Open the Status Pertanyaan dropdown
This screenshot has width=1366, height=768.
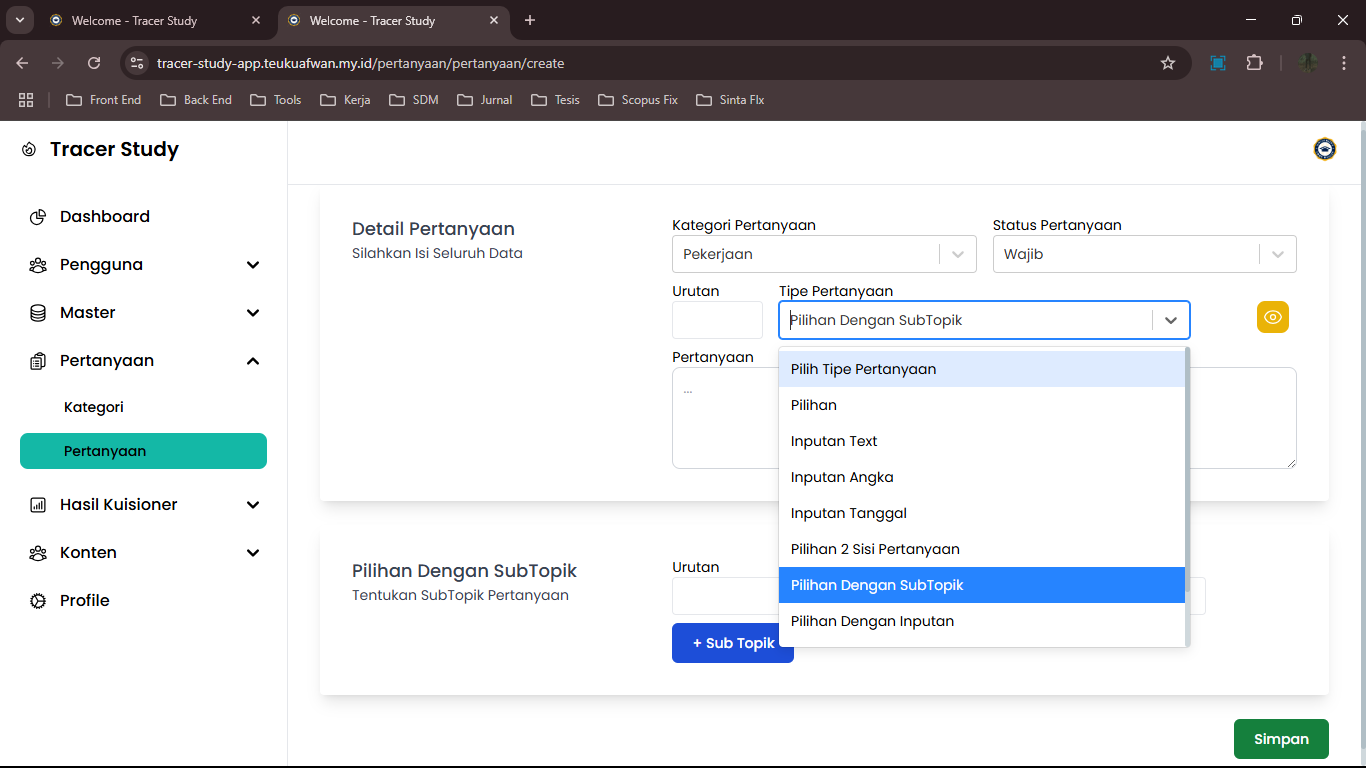pyautogui.click(x=1277, y=254)
